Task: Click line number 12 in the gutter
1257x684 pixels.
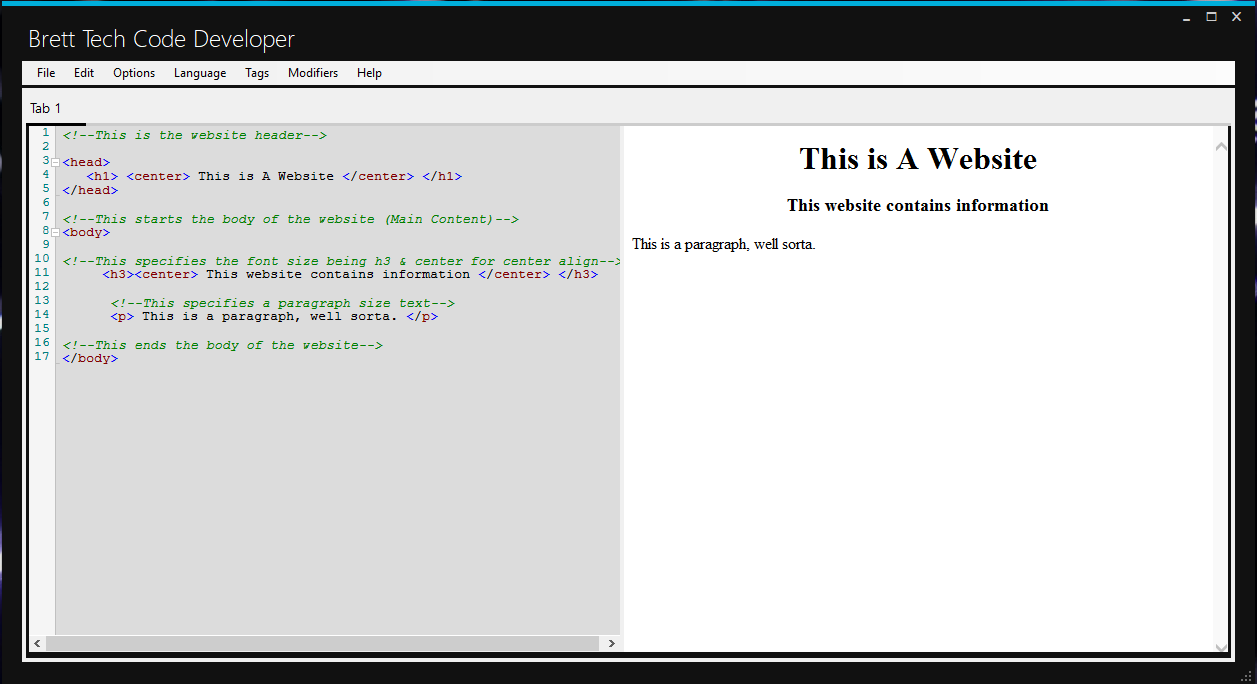Action: point(42,286)
